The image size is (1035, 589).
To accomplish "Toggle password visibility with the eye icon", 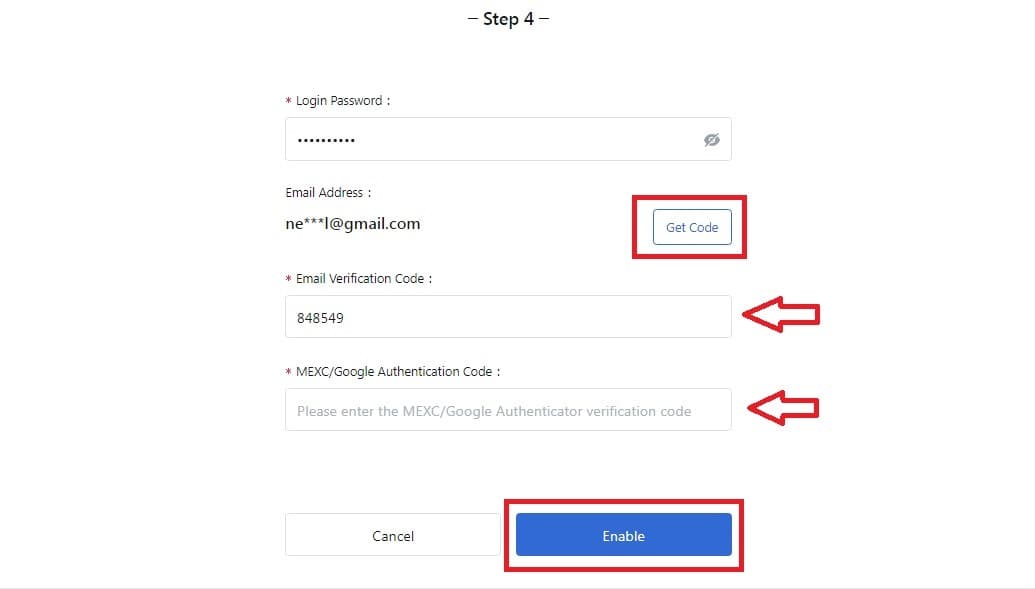I will (x=711, y=140).
